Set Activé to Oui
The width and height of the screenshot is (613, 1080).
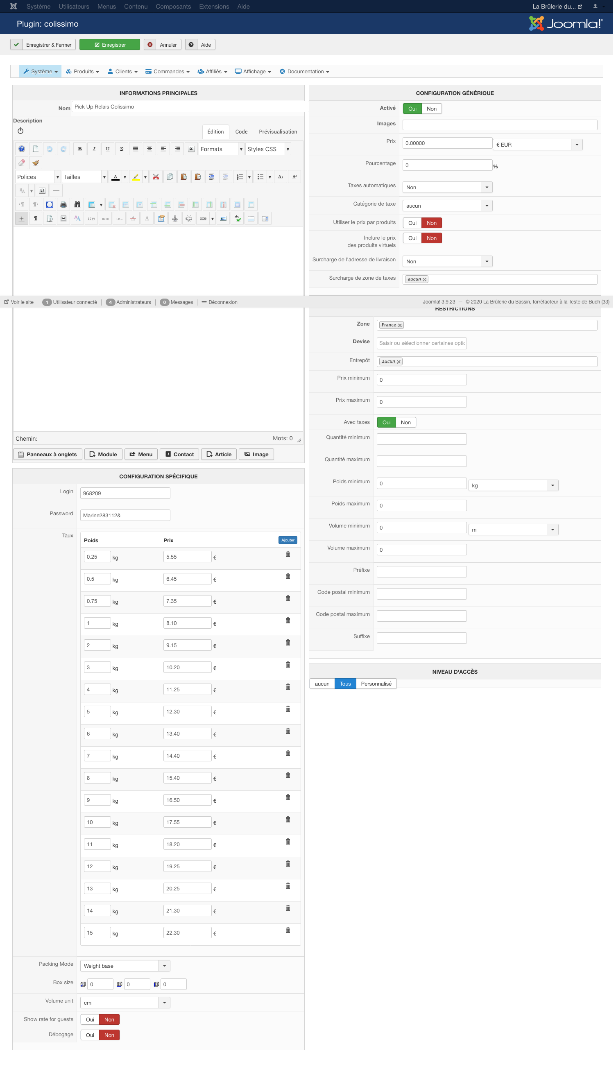[412, 109]
